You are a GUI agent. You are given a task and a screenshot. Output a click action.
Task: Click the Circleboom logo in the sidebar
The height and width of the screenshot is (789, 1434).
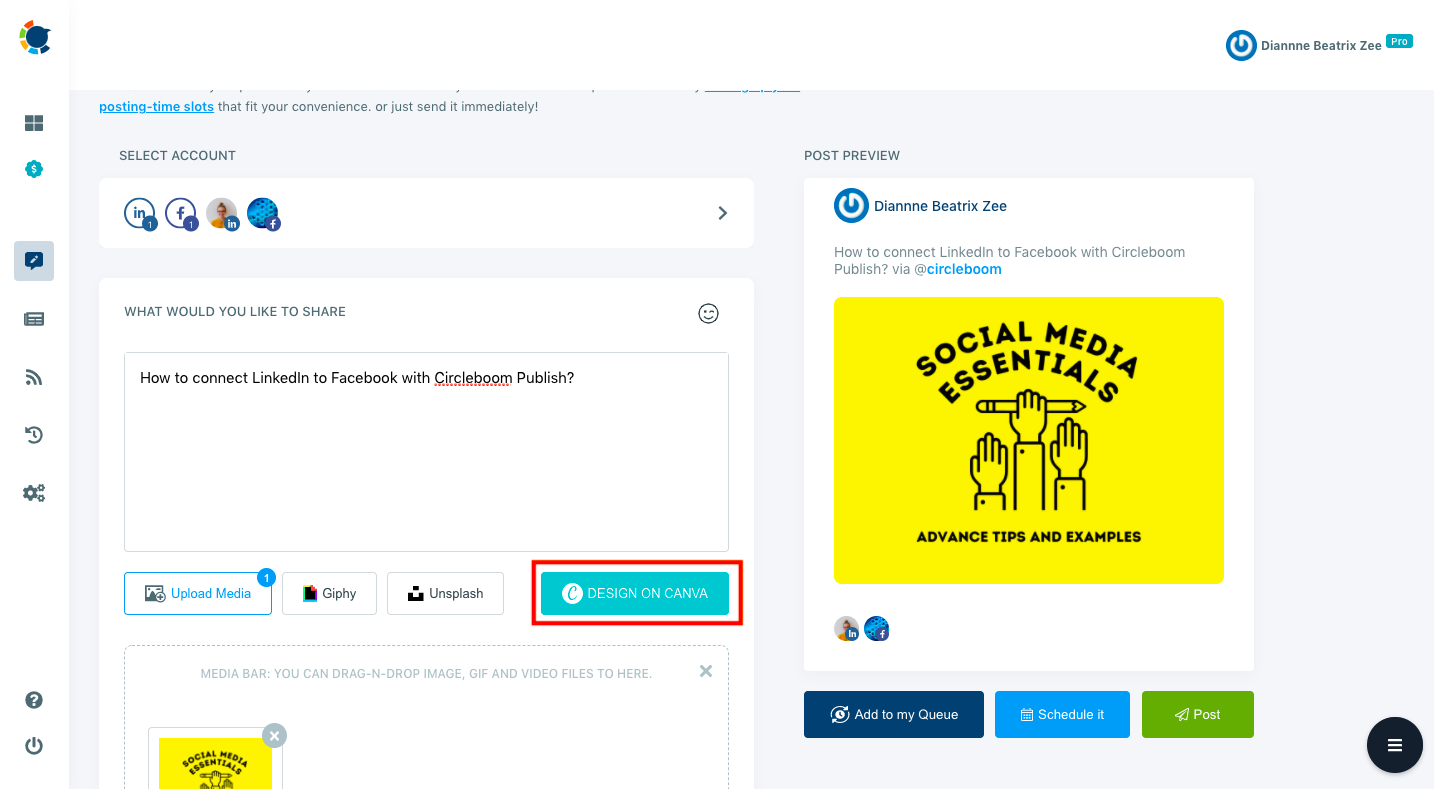35,38
